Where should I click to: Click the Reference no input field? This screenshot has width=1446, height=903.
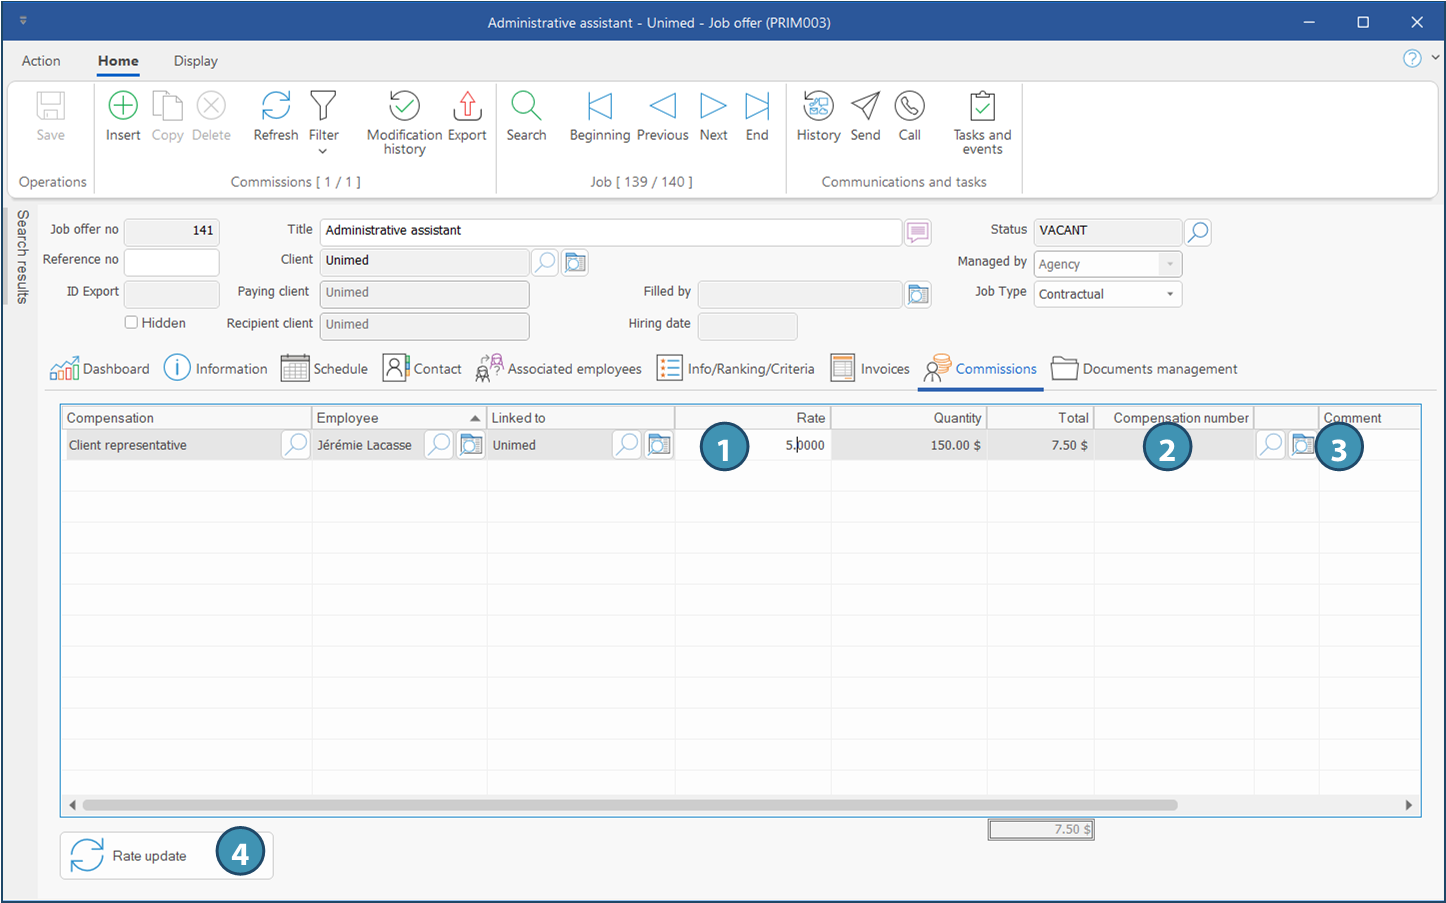tap(171, 262)
